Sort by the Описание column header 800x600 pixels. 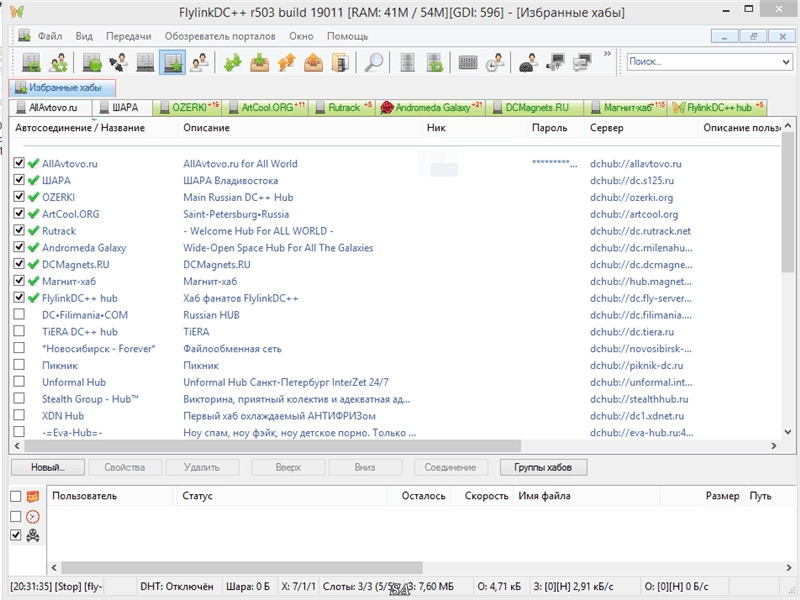tap(299, 128)
